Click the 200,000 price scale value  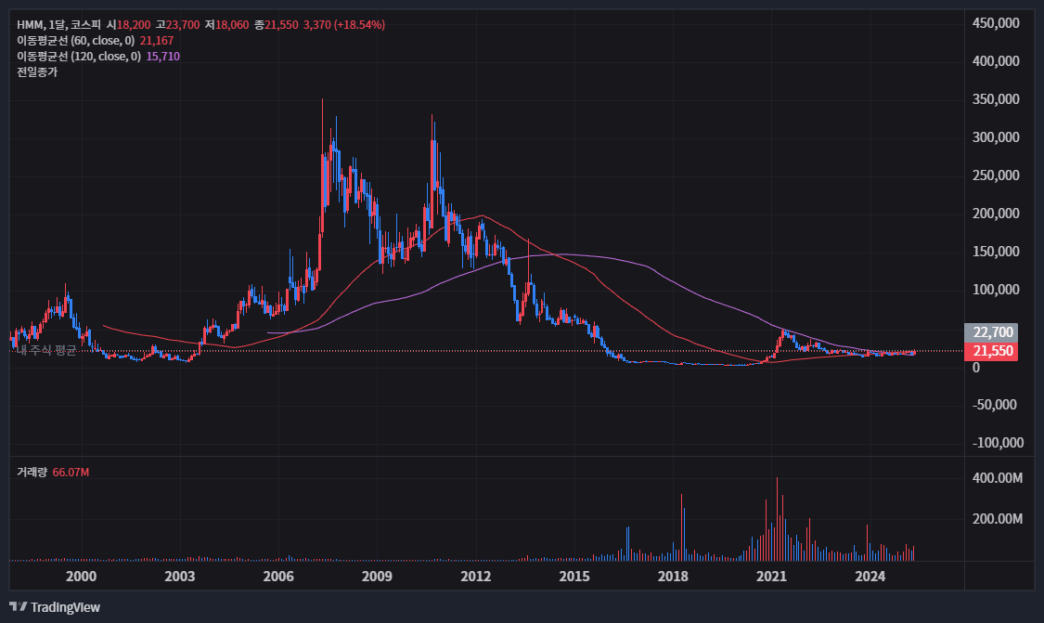995,214
